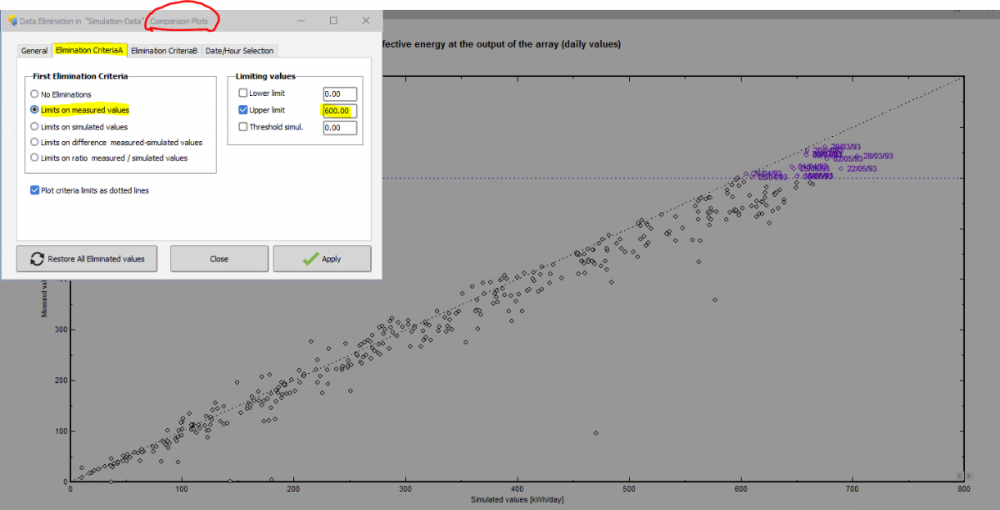Click the PVsyst app icon in title bar
This screenshot has height=510, width=1000.
[12, 21]
